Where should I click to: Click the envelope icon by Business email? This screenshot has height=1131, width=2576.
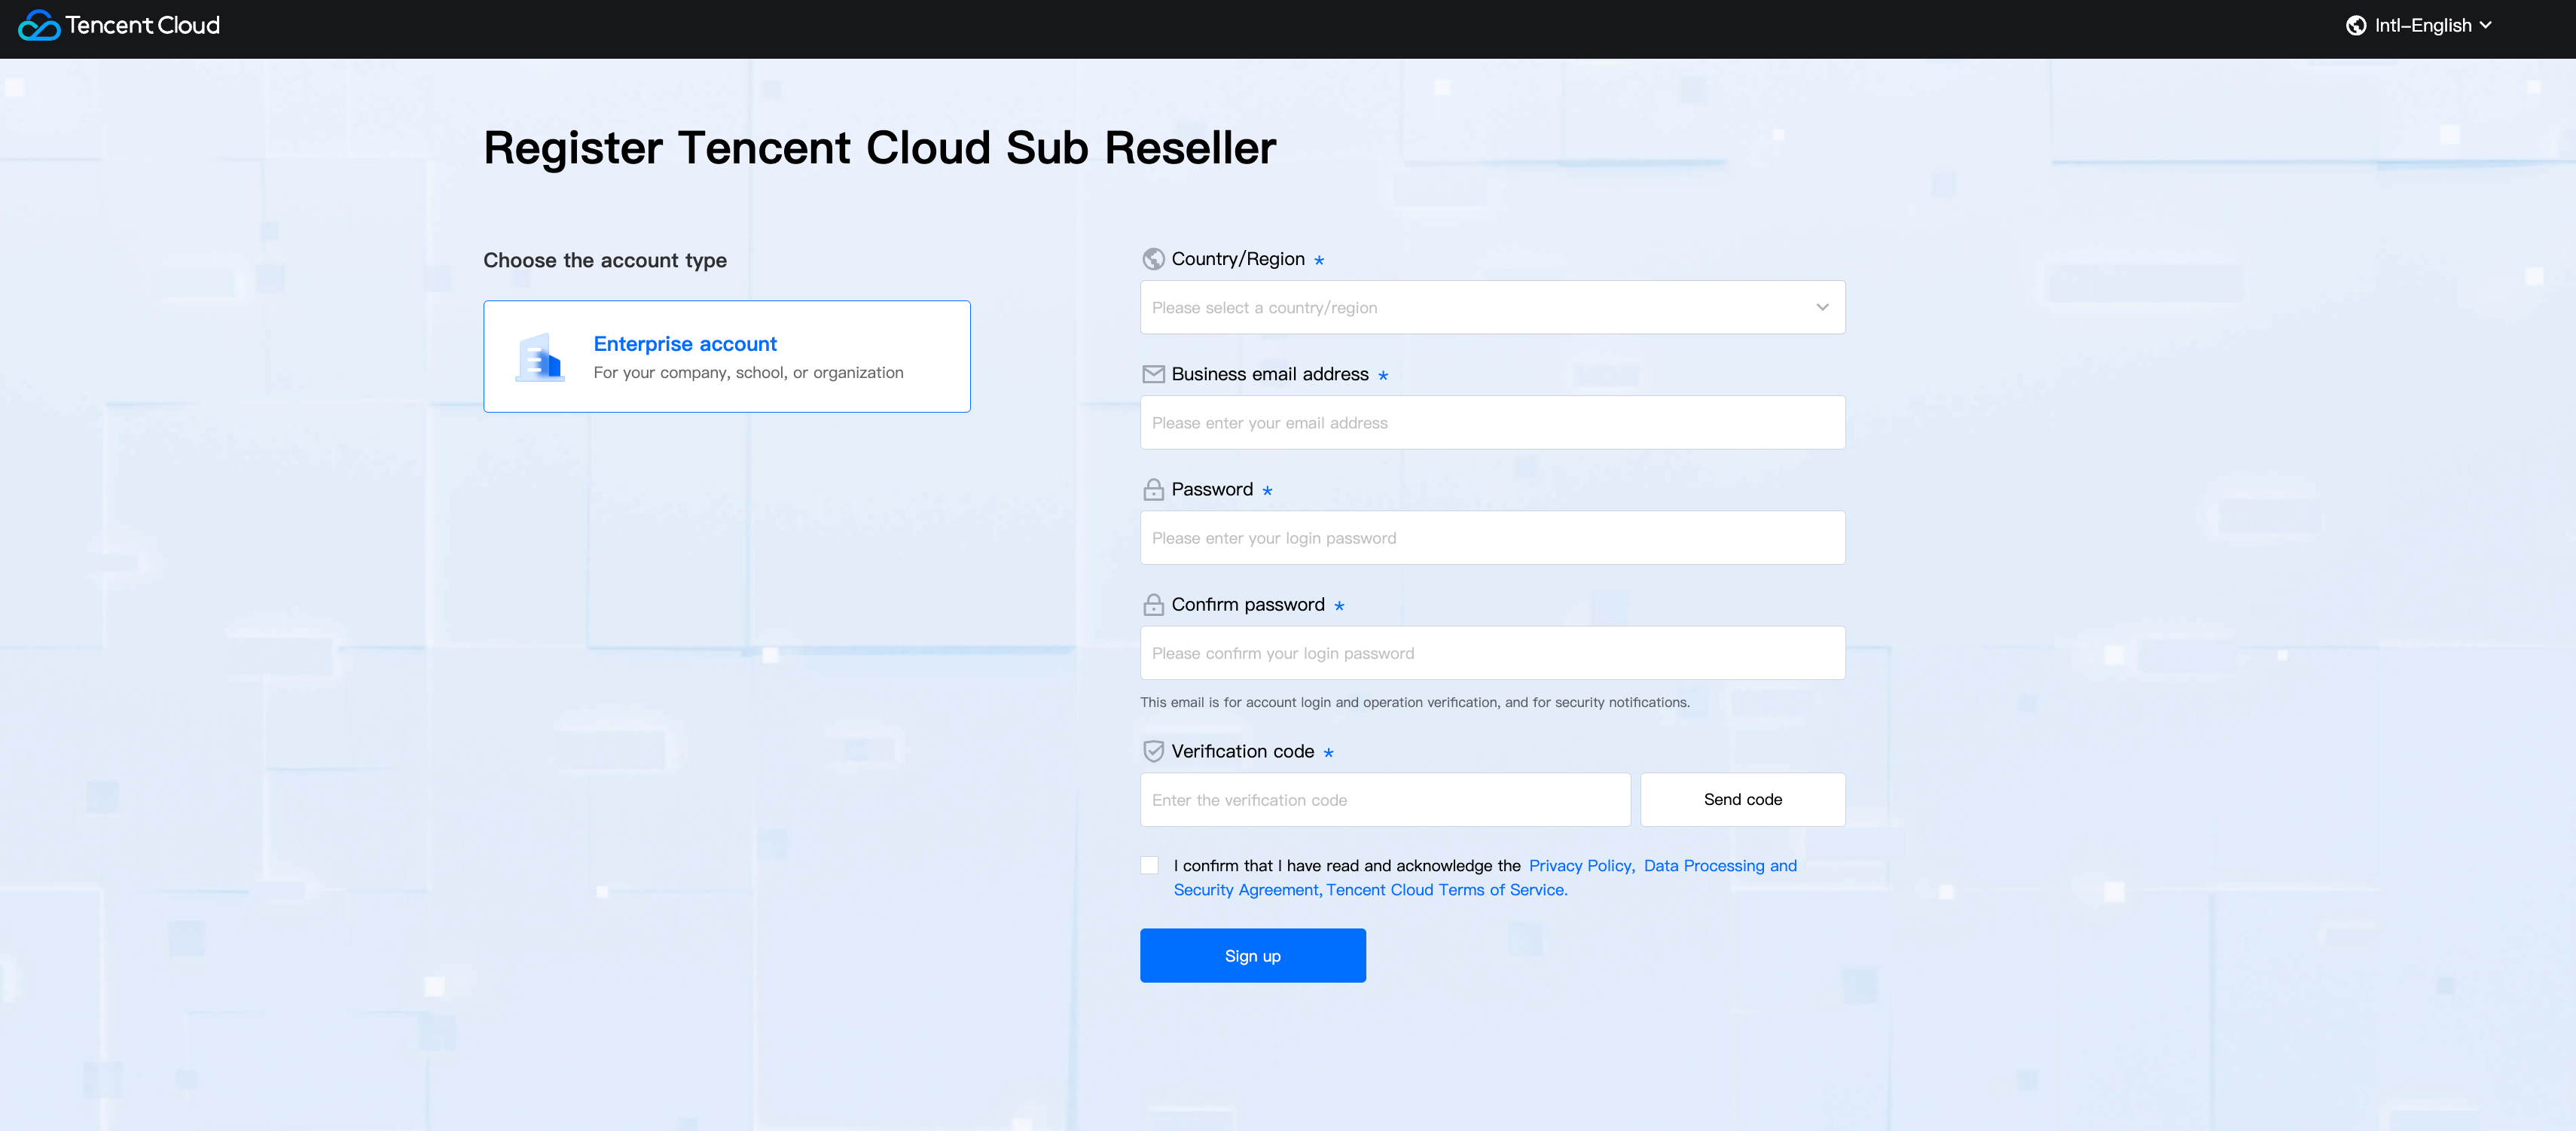(1153, 374)
